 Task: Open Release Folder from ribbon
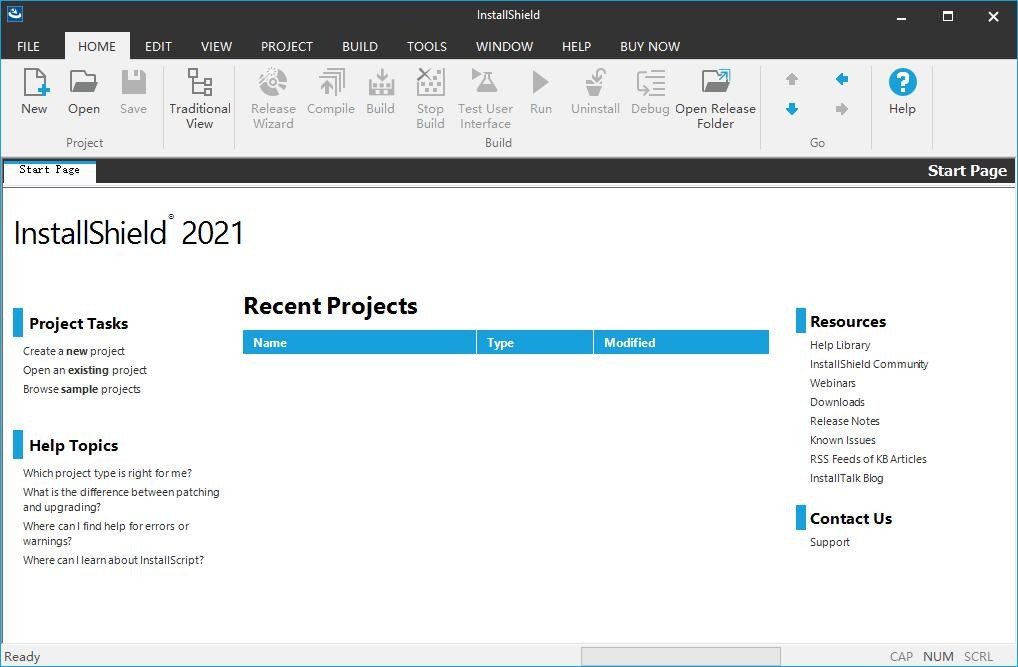click(x=715, y=98)
